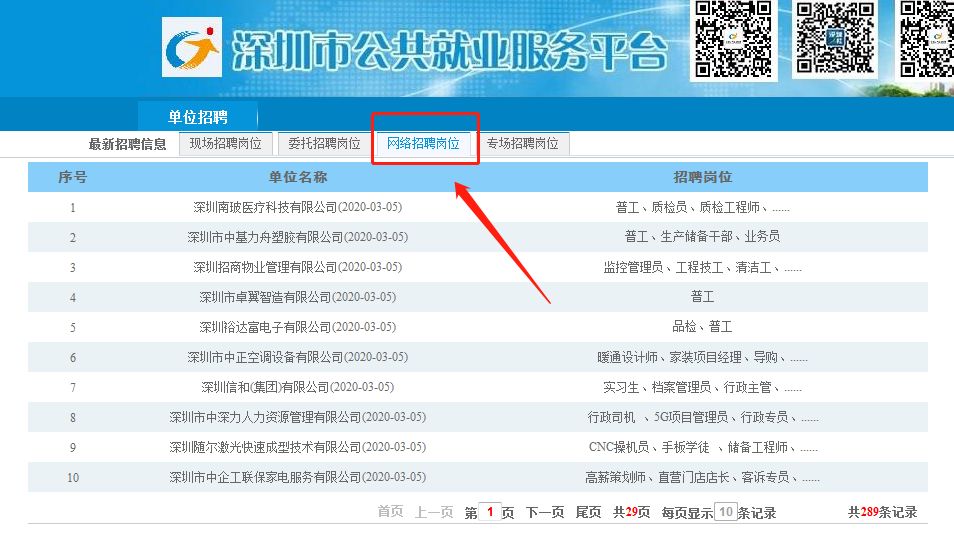
Task: Open the 单位招聘 navigation tab
Action: [198, 117]
